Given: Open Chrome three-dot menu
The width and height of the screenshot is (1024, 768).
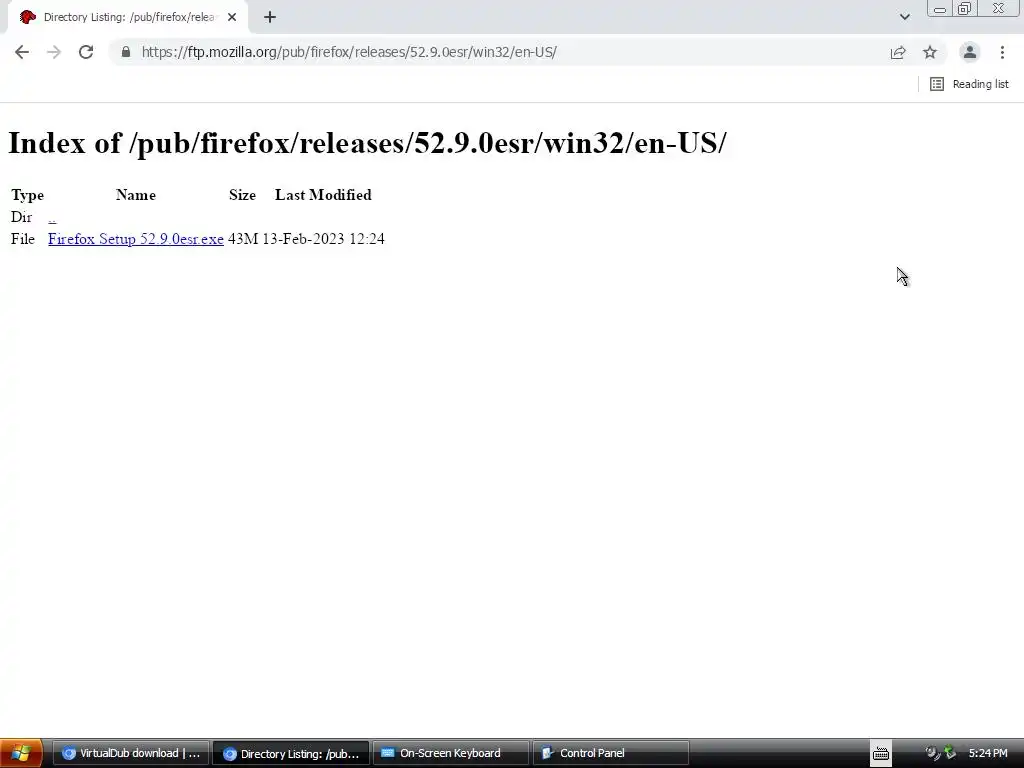Looking at the screenshot, I should click(1002, 52).
